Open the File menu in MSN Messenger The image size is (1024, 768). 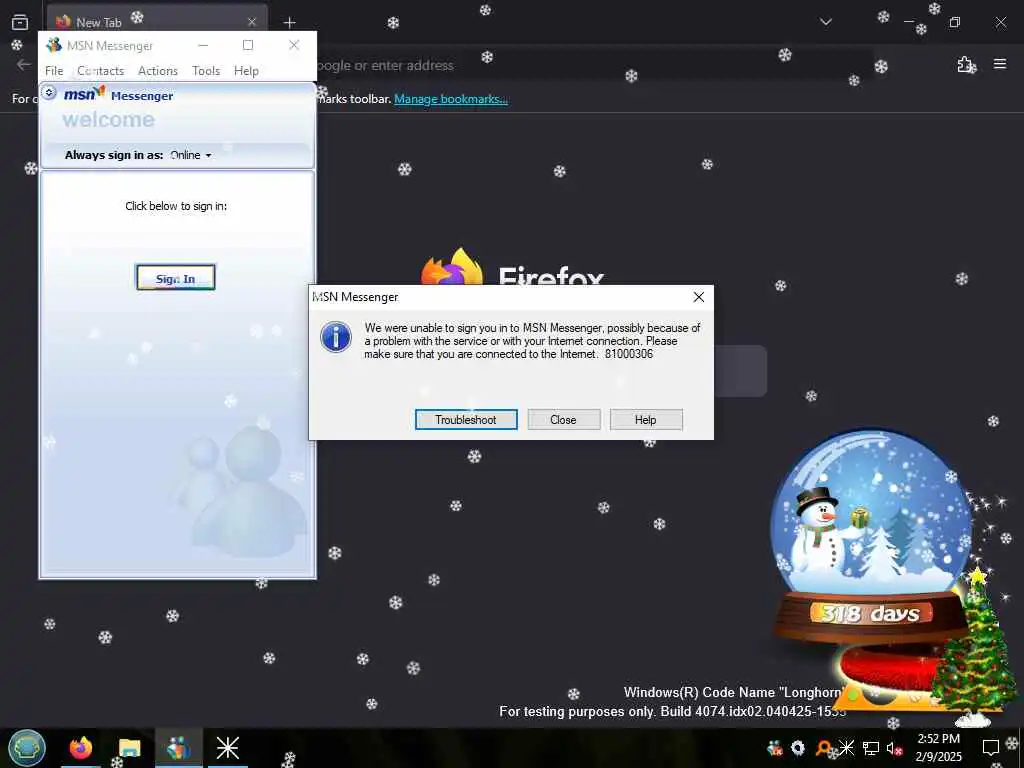click(54, 71)
